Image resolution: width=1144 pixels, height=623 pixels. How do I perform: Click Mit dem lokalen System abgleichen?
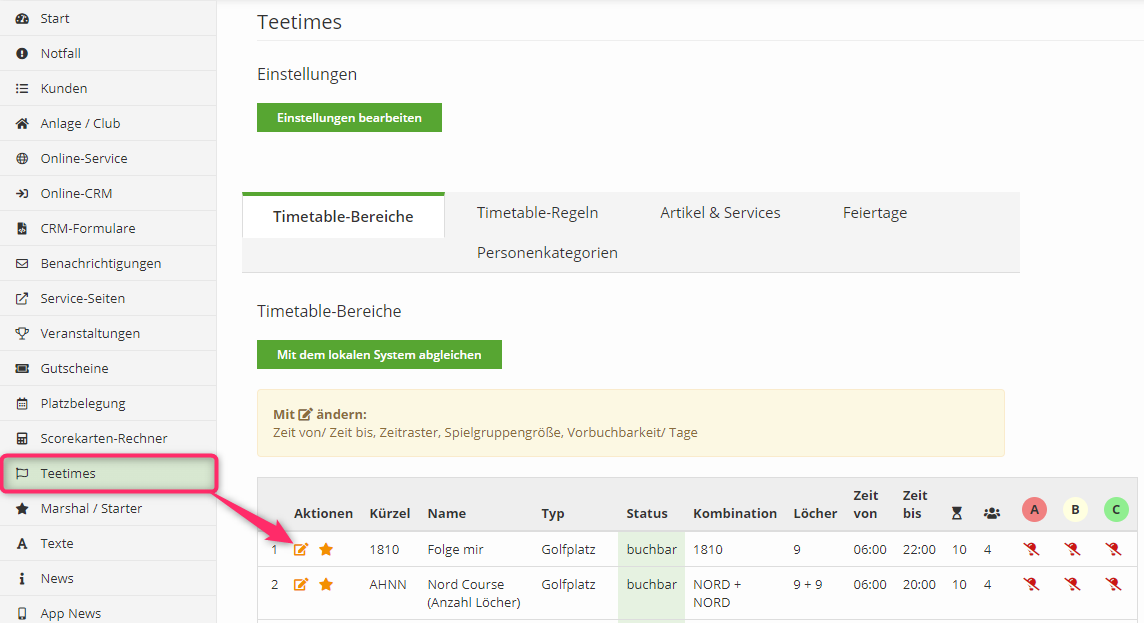pos(379,354)
